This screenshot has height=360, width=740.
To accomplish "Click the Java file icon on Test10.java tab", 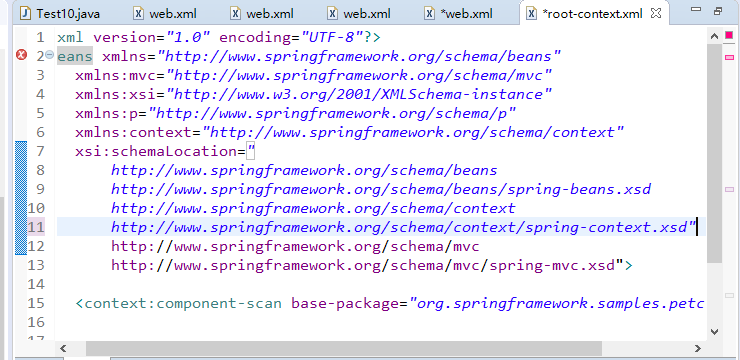I will click(x=26, y=13).
